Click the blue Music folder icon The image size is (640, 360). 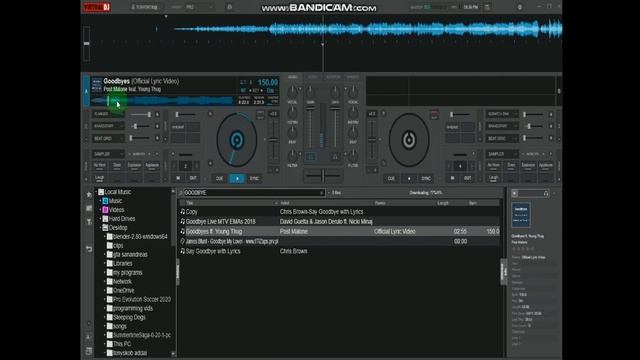[x=105, y=201]
